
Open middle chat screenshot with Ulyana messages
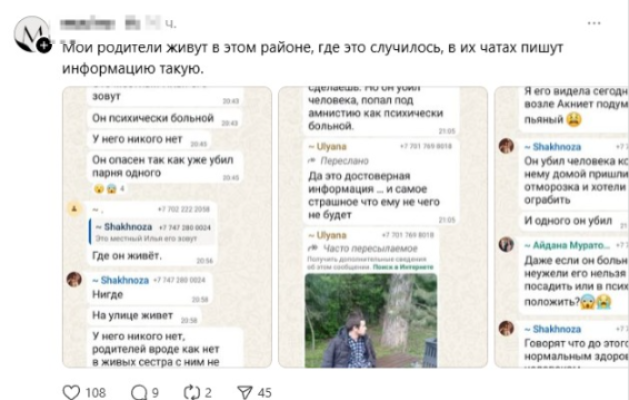[x=383, y=227]
